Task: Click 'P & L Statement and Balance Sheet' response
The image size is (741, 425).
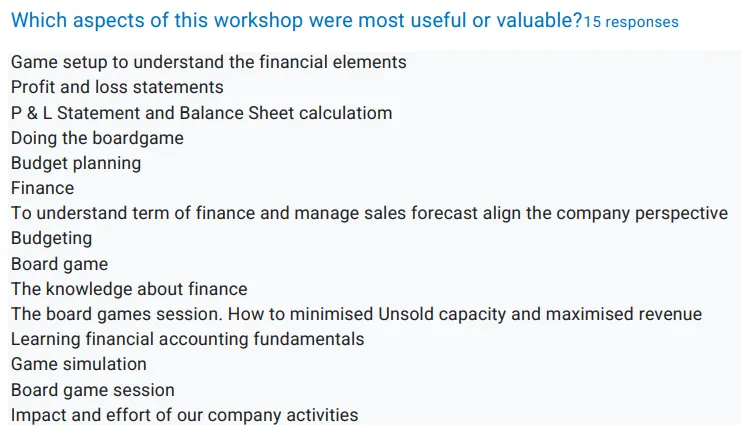Action: click(x=201, y=113)
